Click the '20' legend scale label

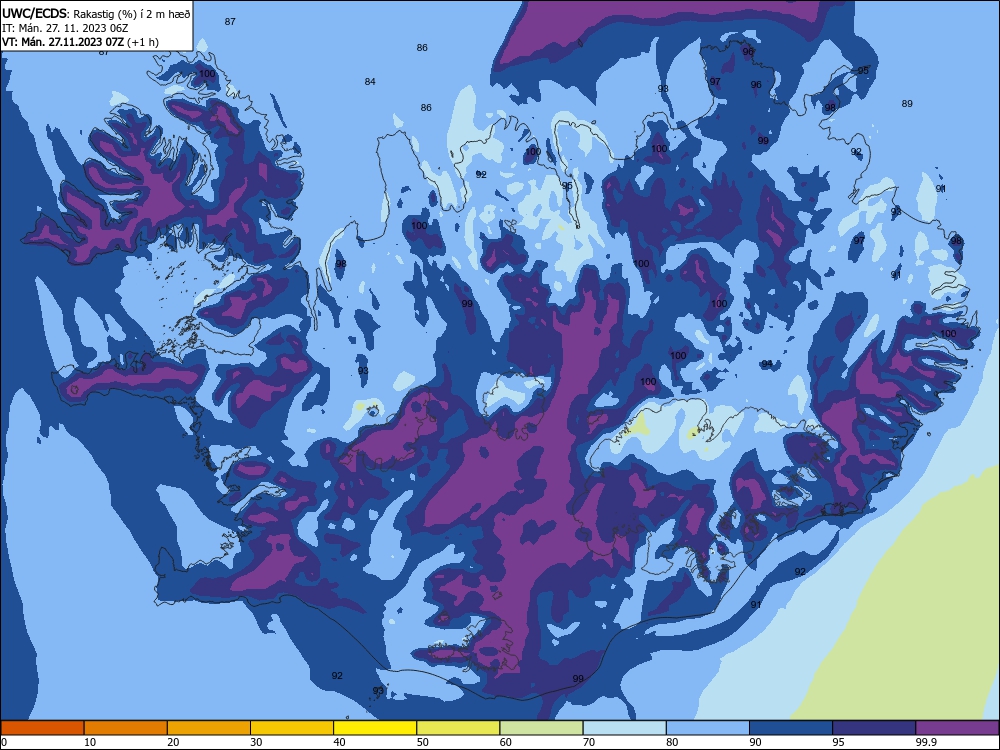173,742
